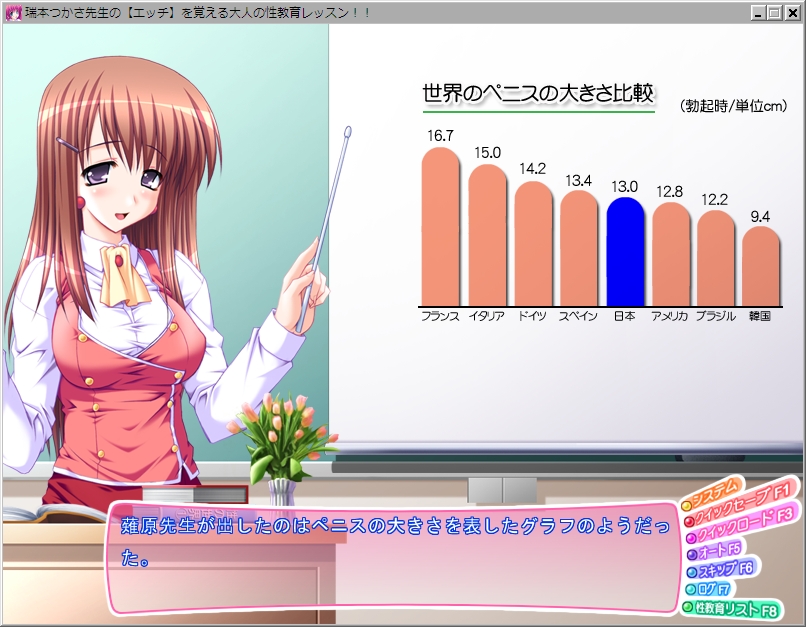Screen dimensions: 806x627
Task: Click the green dot icon beside 性教育リスト
Action: coord(688,607)
